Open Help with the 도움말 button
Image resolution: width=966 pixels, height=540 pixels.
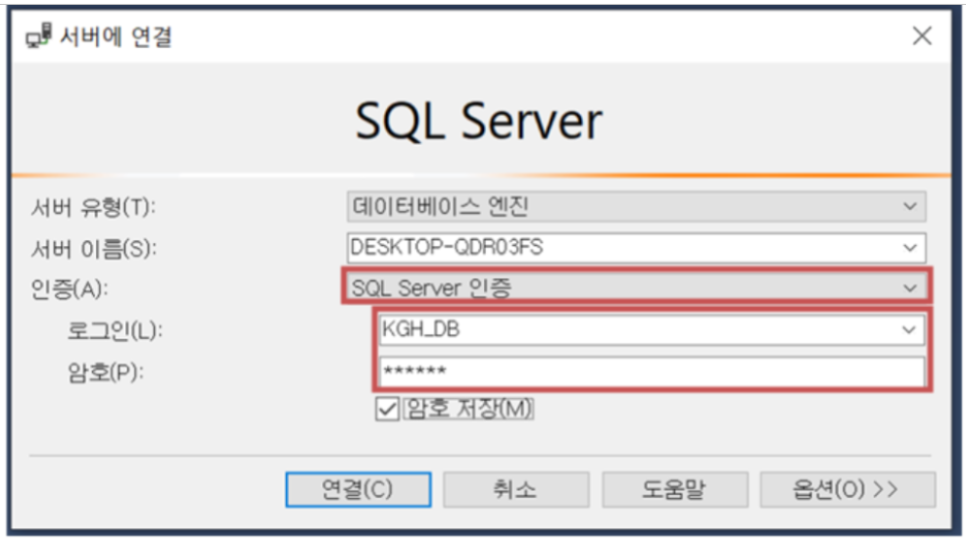click(675, 490)
